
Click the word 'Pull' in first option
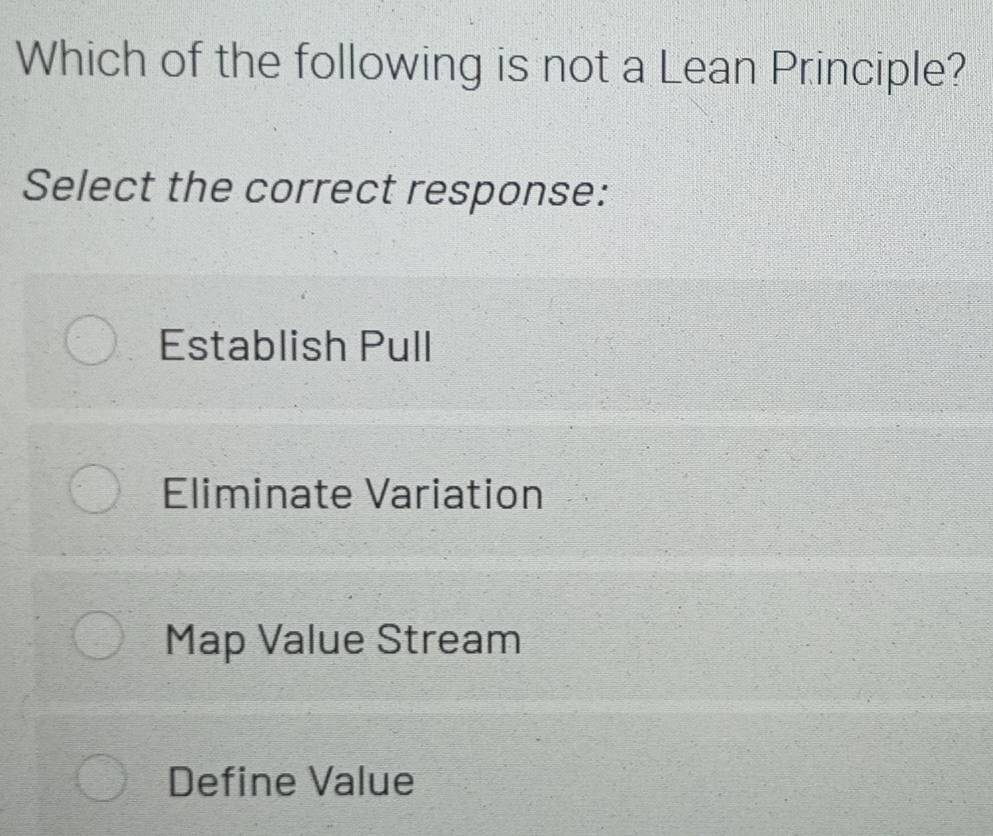pyautogui.click(x=396, y=347)
